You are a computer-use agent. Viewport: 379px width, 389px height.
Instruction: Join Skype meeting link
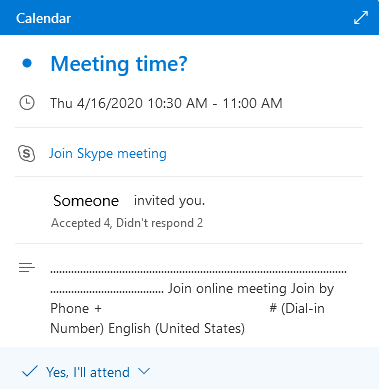click(x=108, y=154)
